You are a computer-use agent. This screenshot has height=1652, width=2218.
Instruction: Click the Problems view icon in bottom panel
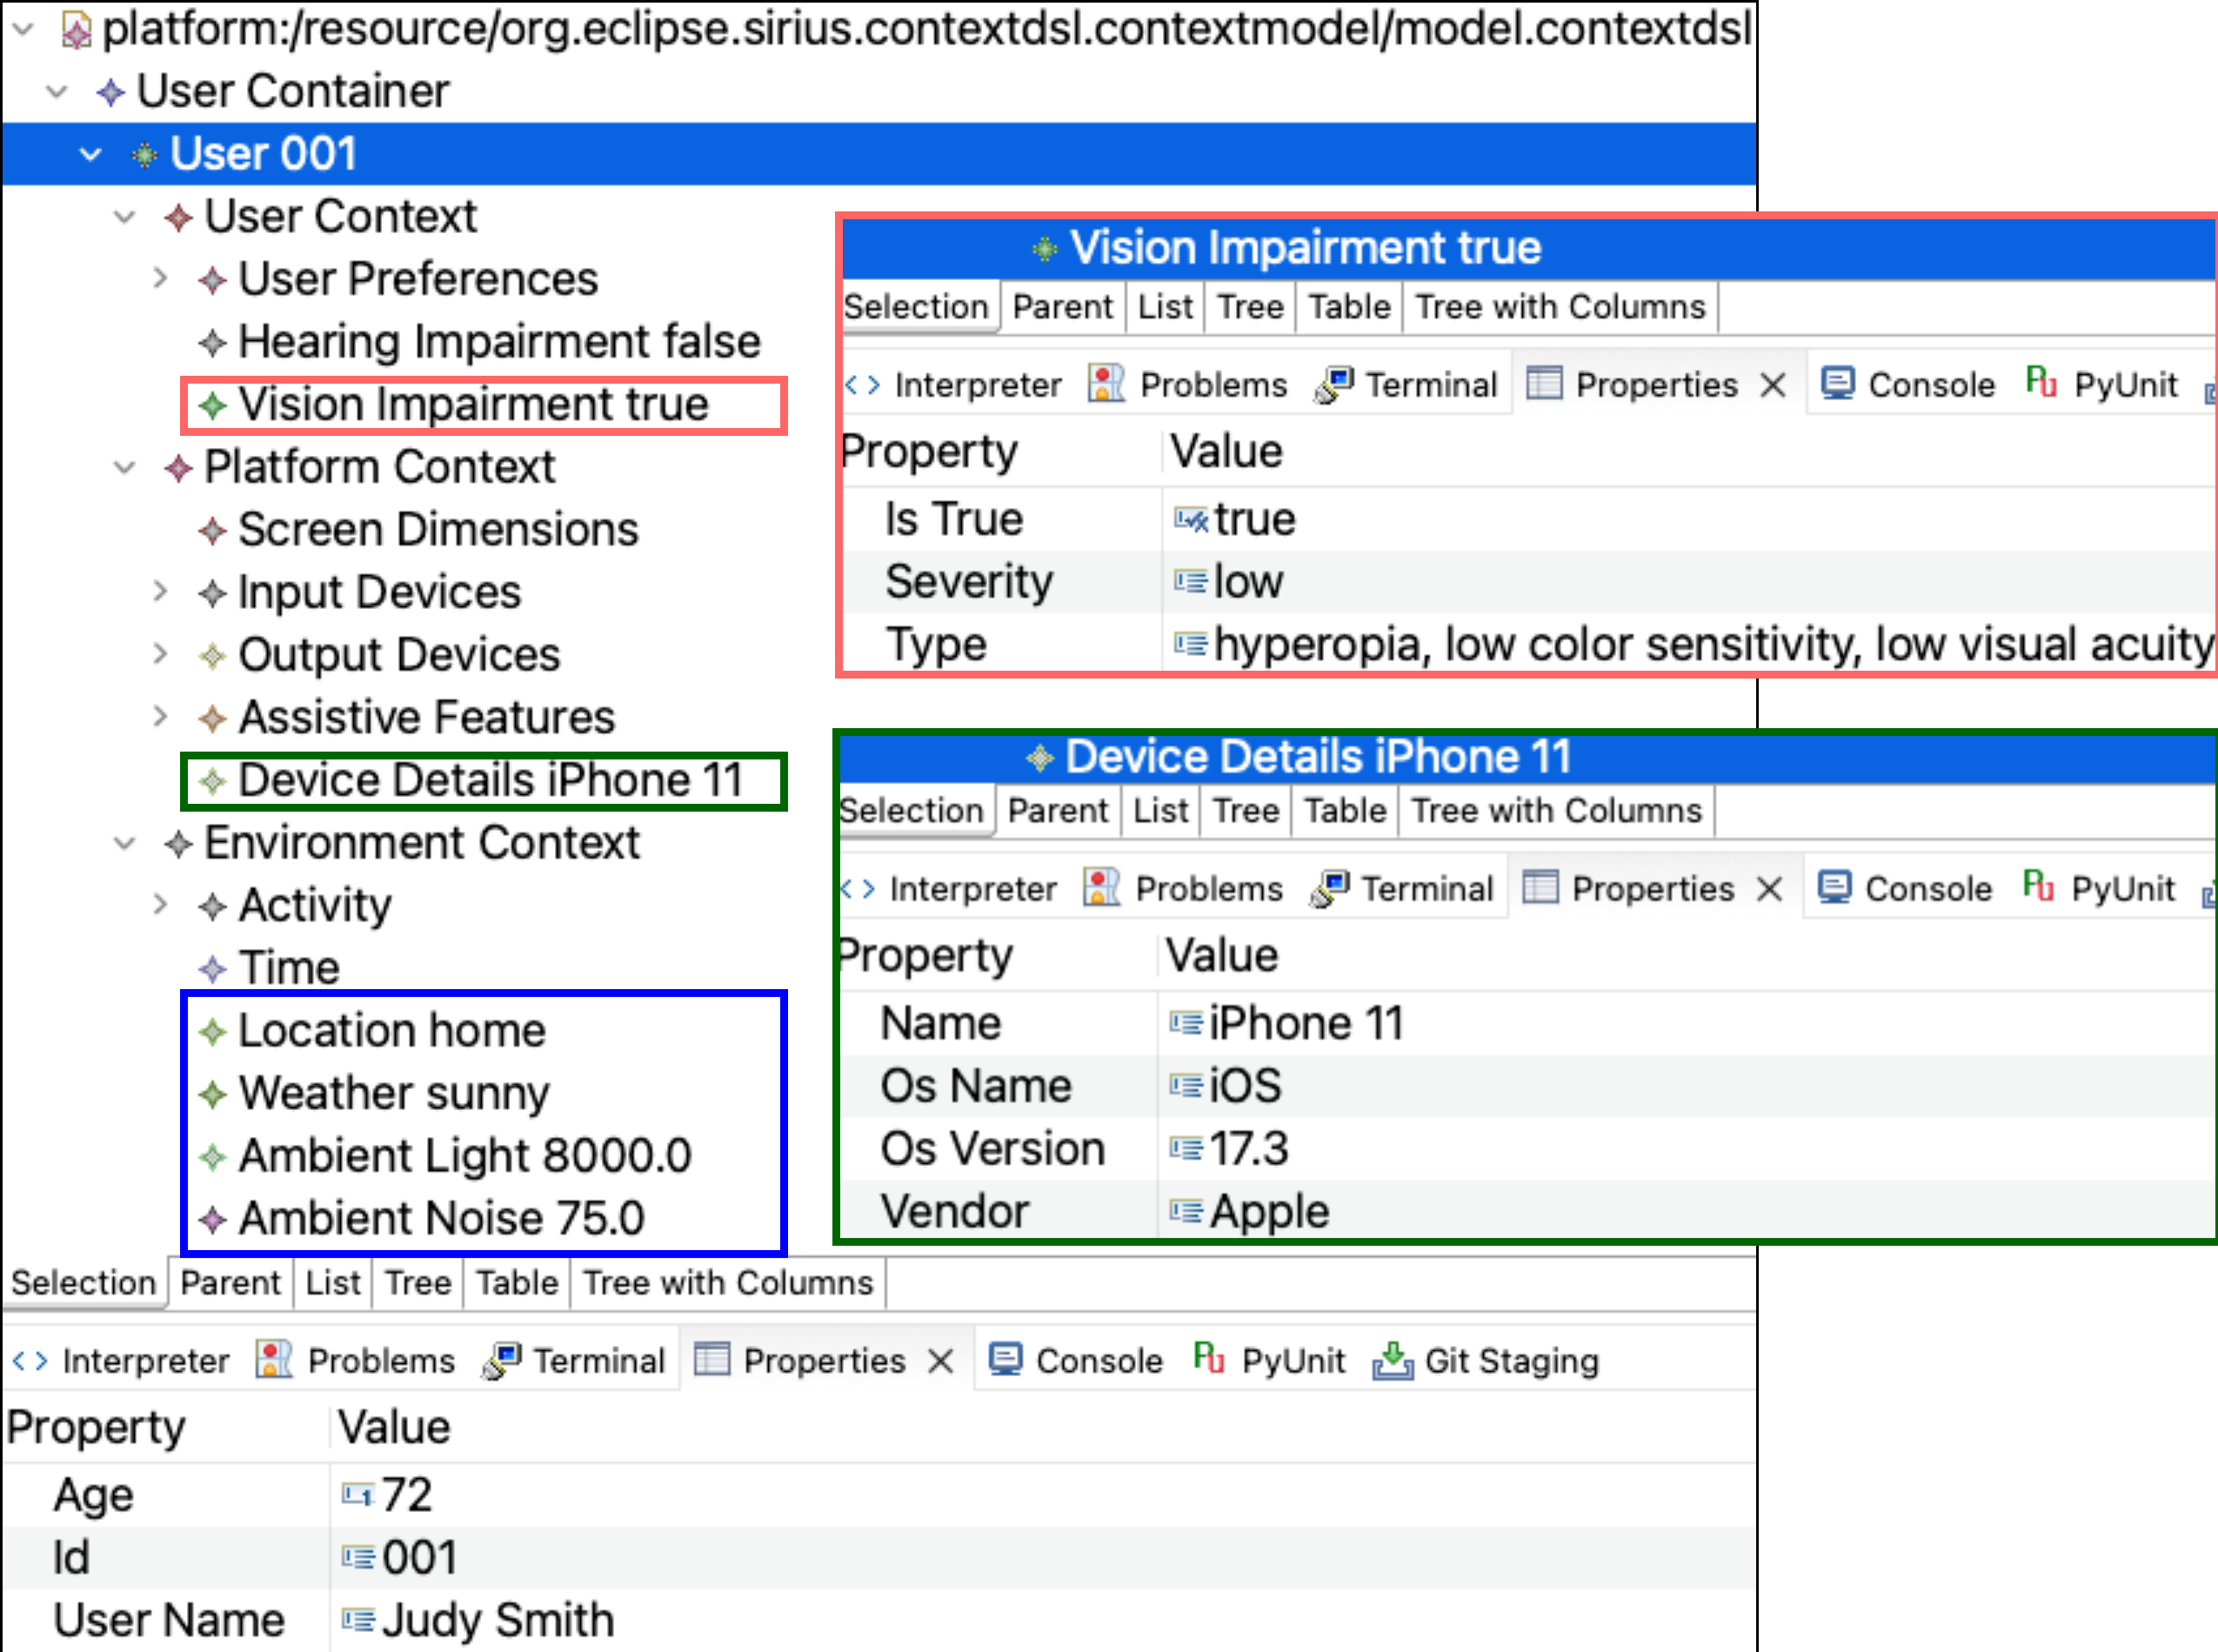pos(273,1360)
